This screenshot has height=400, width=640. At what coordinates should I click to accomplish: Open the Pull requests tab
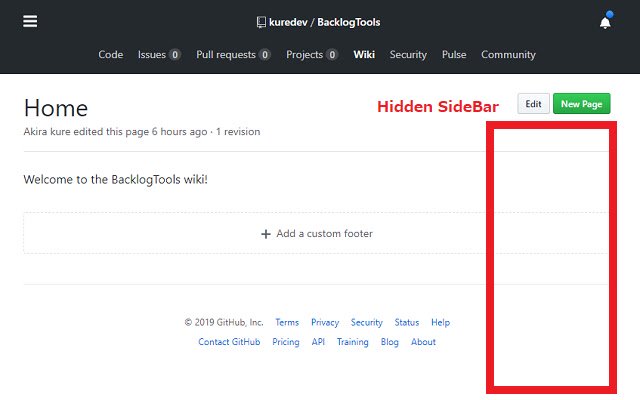[x=233, y=55]
